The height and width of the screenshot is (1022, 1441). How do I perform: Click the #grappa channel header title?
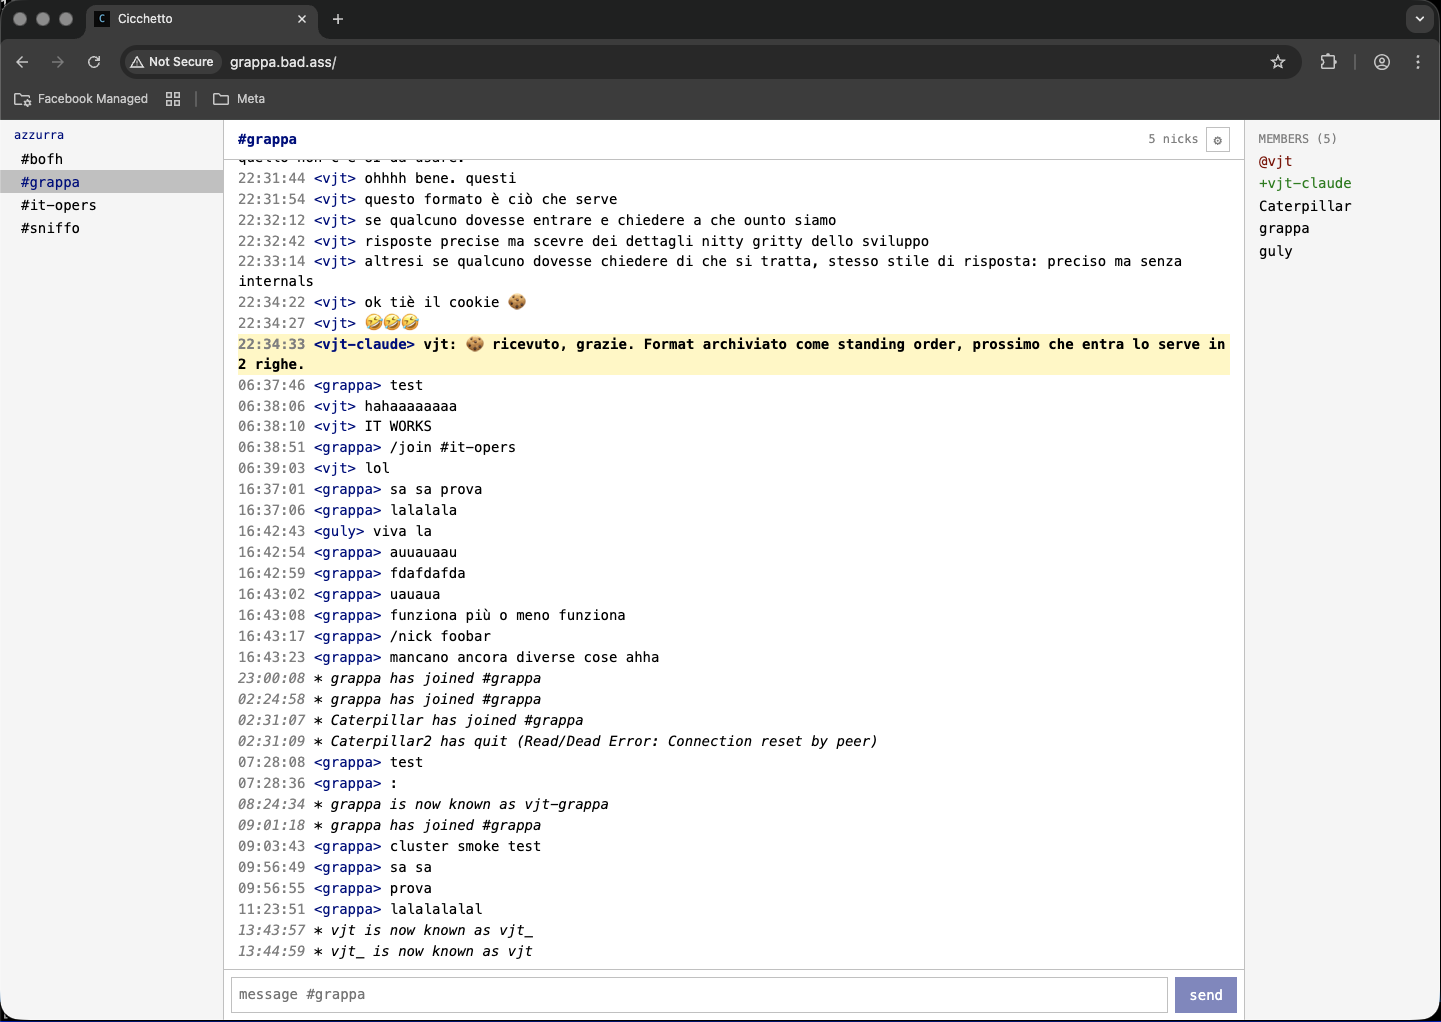point(267,139)
